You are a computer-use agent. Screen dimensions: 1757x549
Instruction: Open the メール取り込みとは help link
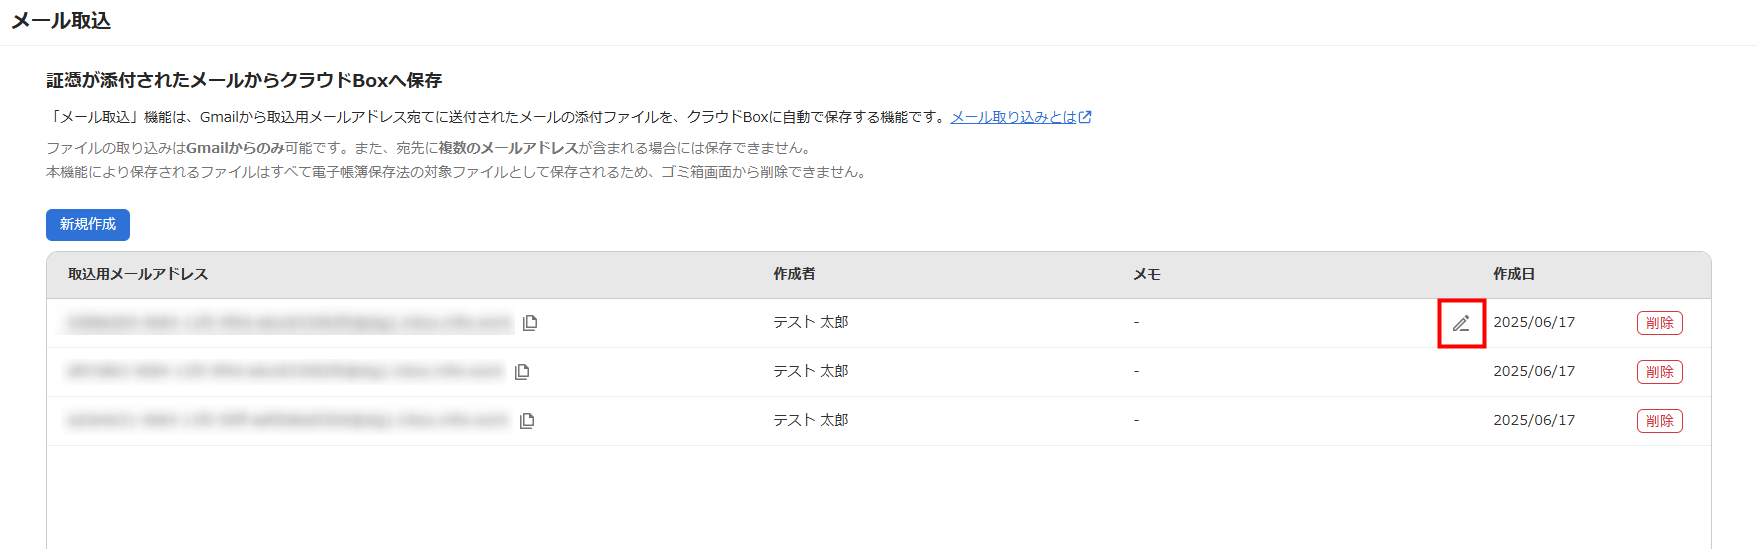click(1013, 117)
